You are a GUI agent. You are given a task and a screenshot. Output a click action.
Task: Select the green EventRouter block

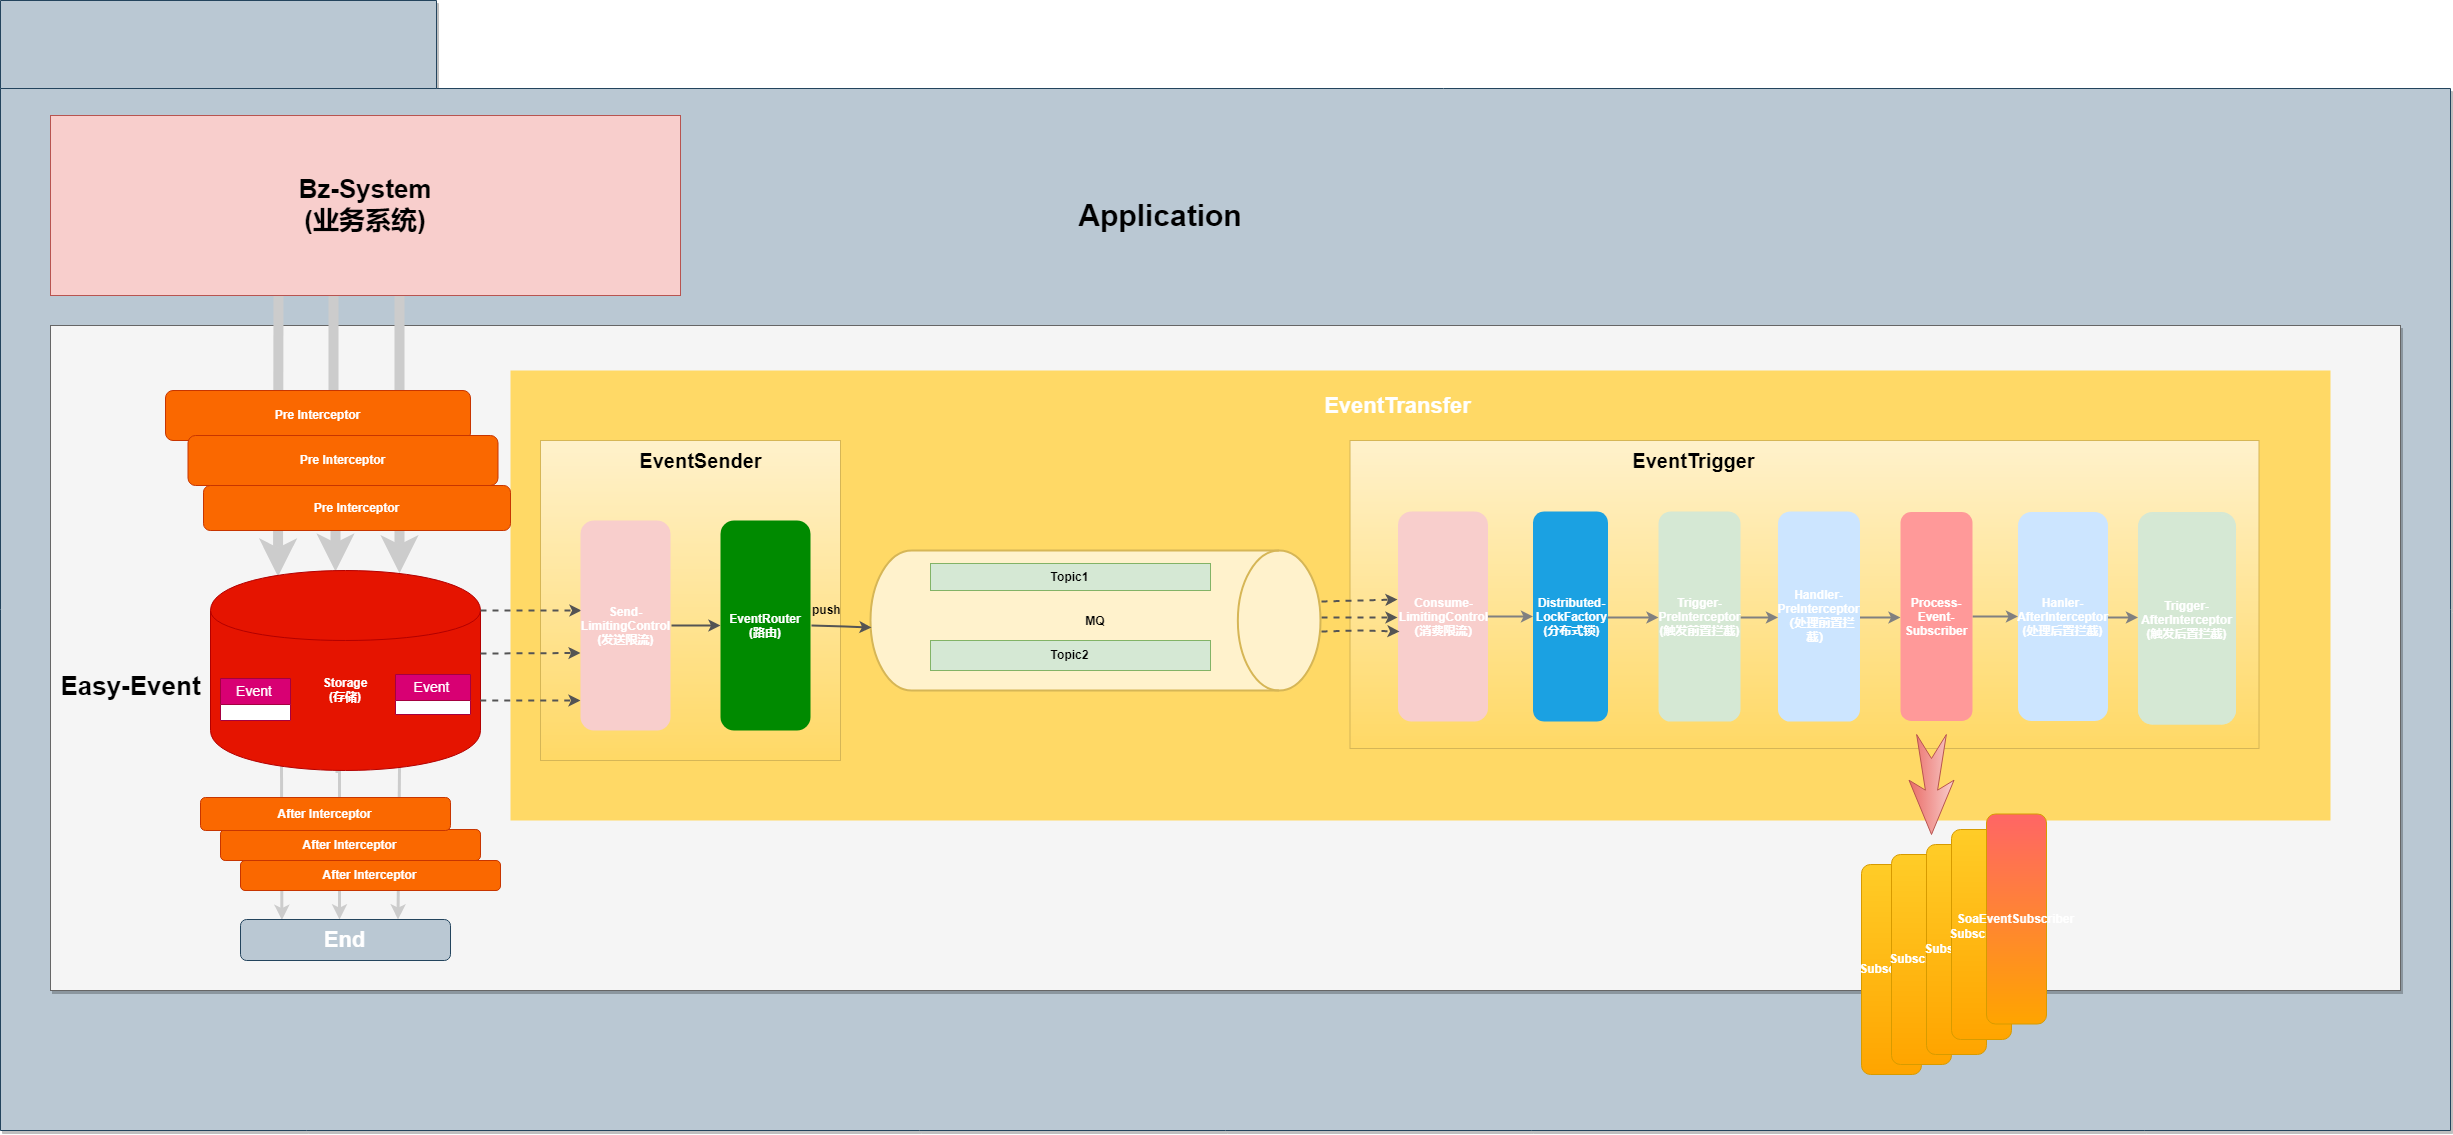[765, 625]
